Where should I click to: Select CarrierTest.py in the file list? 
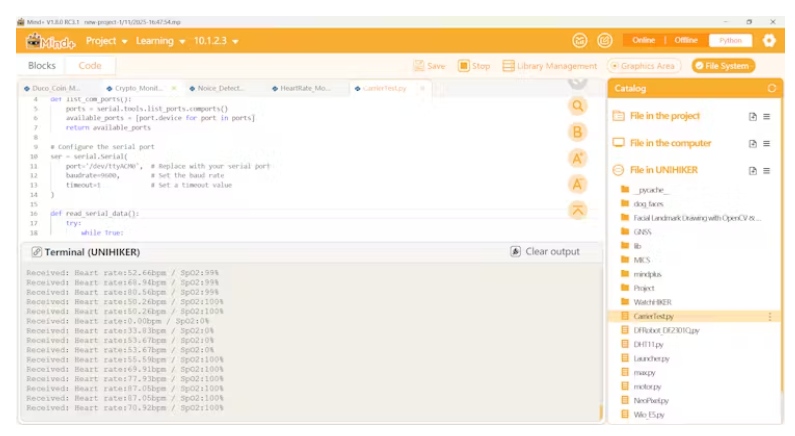click(x=654, y=316)
